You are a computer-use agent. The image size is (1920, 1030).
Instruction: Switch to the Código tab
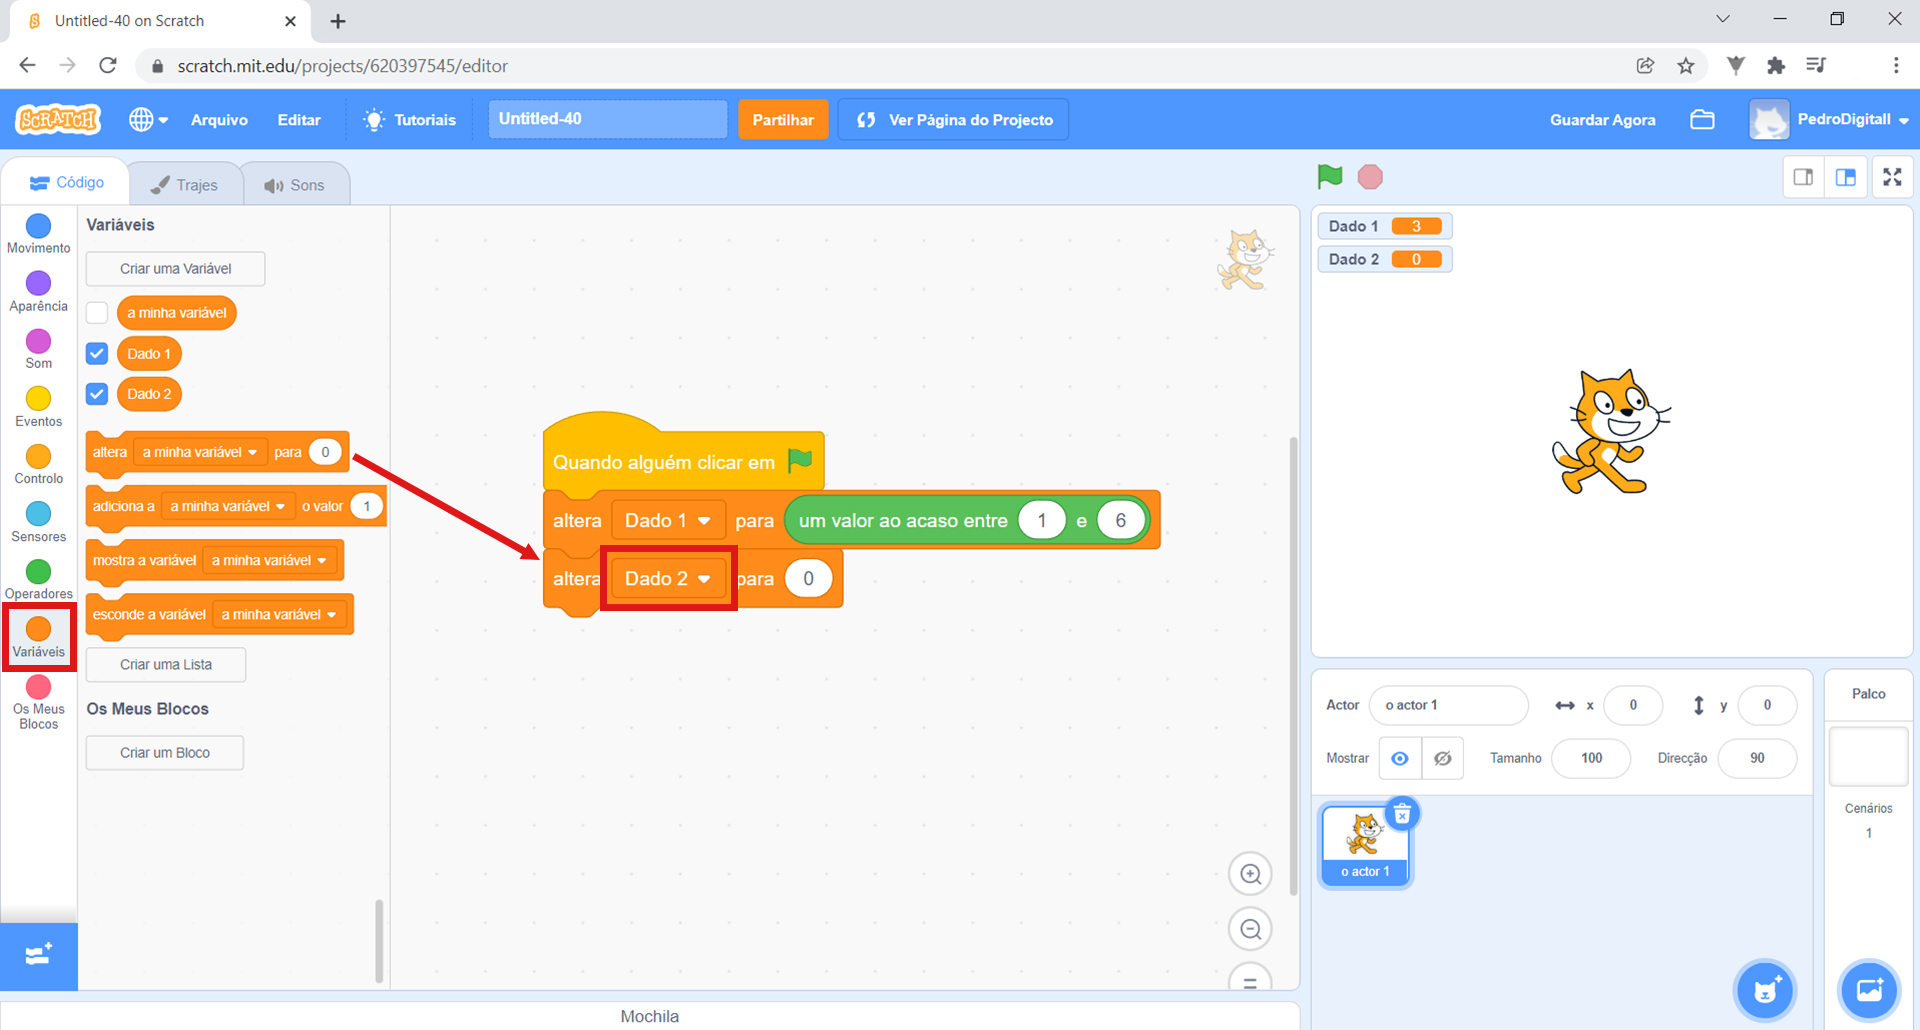point(66,183)
